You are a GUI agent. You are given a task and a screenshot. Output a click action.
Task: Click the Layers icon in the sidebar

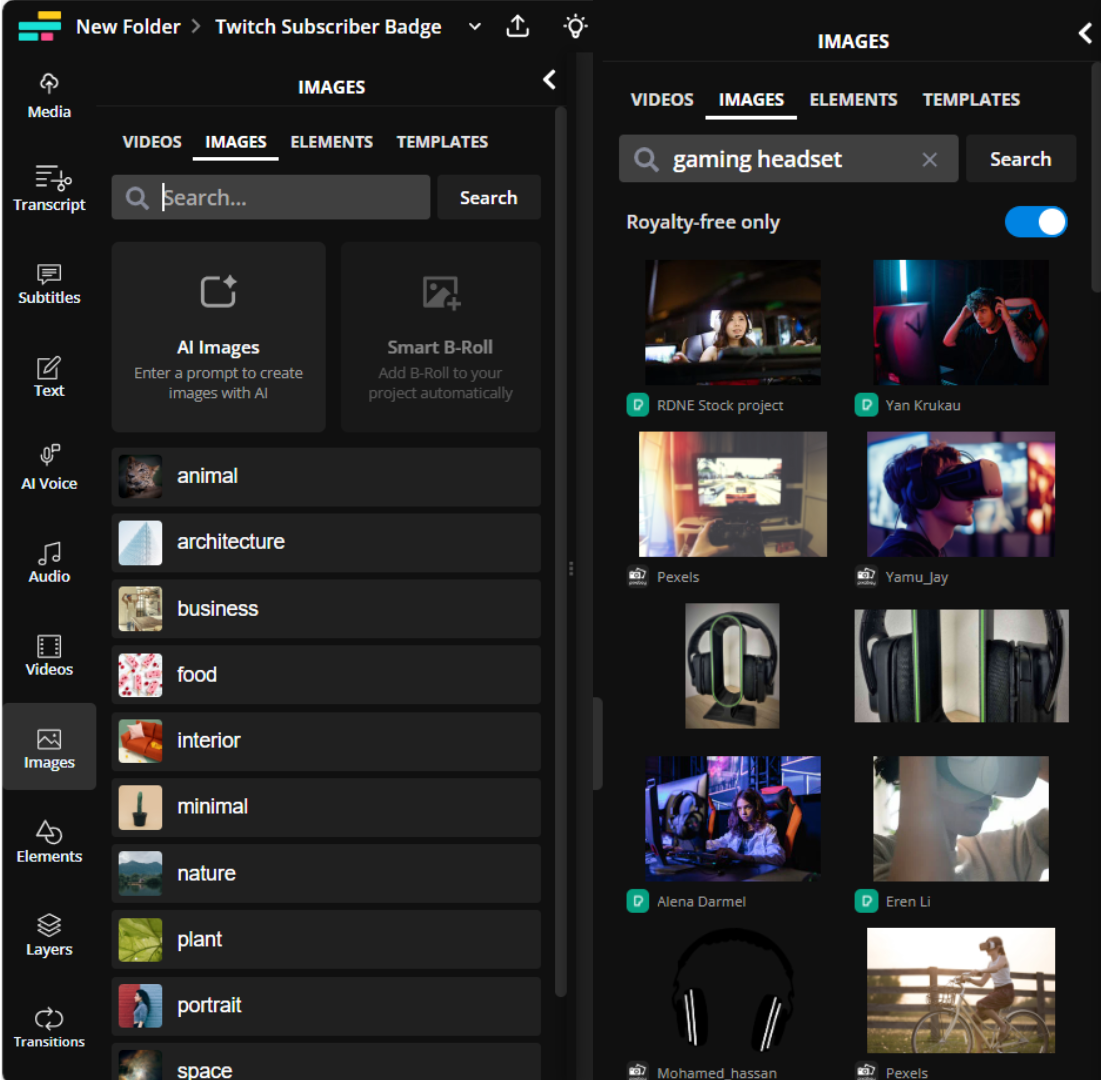click(x=48, y=934)
